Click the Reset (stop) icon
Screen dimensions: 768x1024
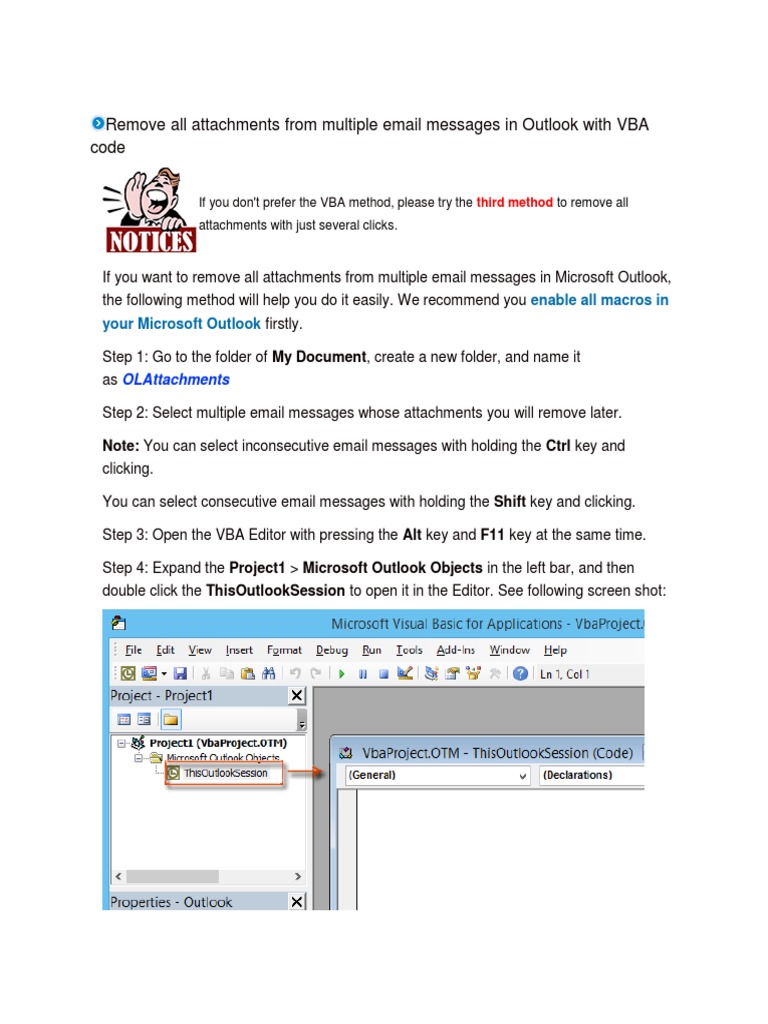(383, 674)
